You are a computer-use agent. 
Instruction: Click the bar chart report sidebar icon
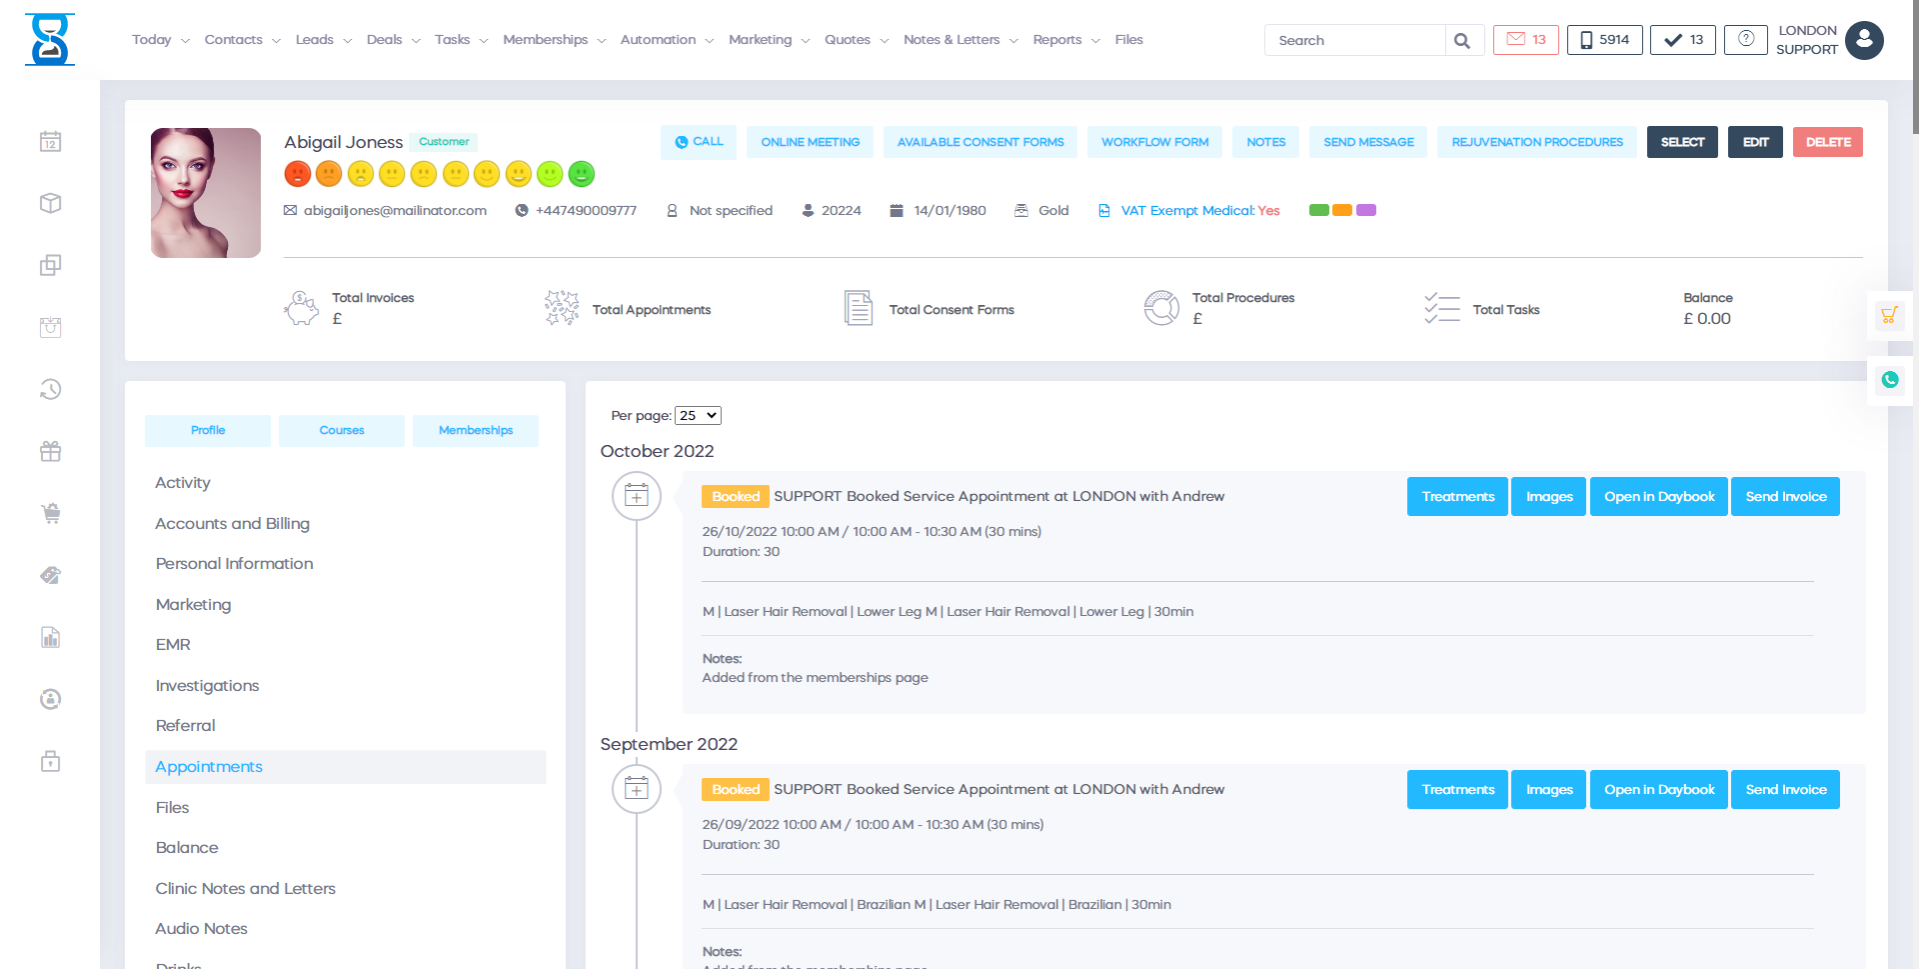[50, 638]
